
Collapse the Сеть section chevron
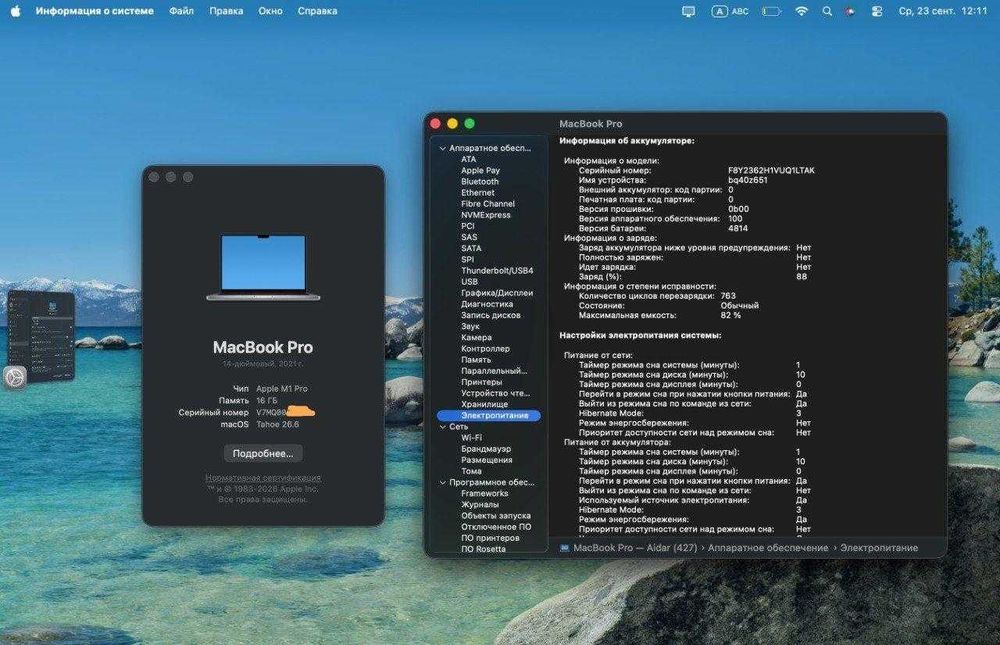pos(443,427)
